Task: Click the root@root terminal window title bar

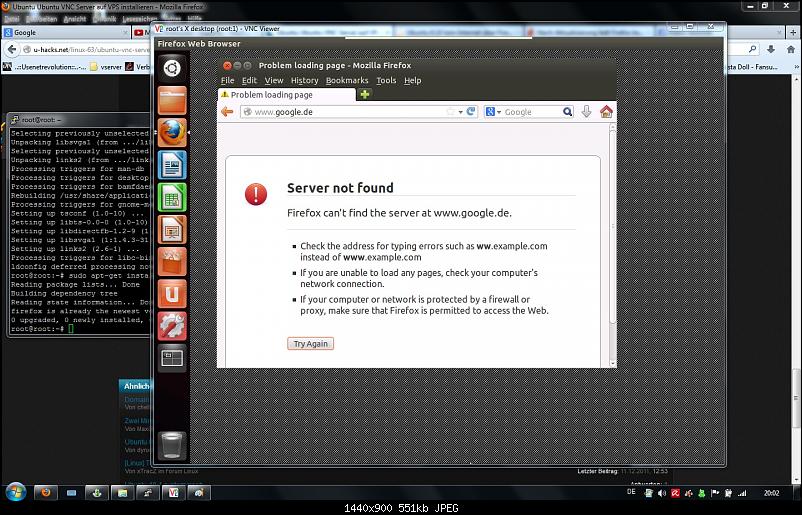Action: pyautogui.click(x=79, y=119)
